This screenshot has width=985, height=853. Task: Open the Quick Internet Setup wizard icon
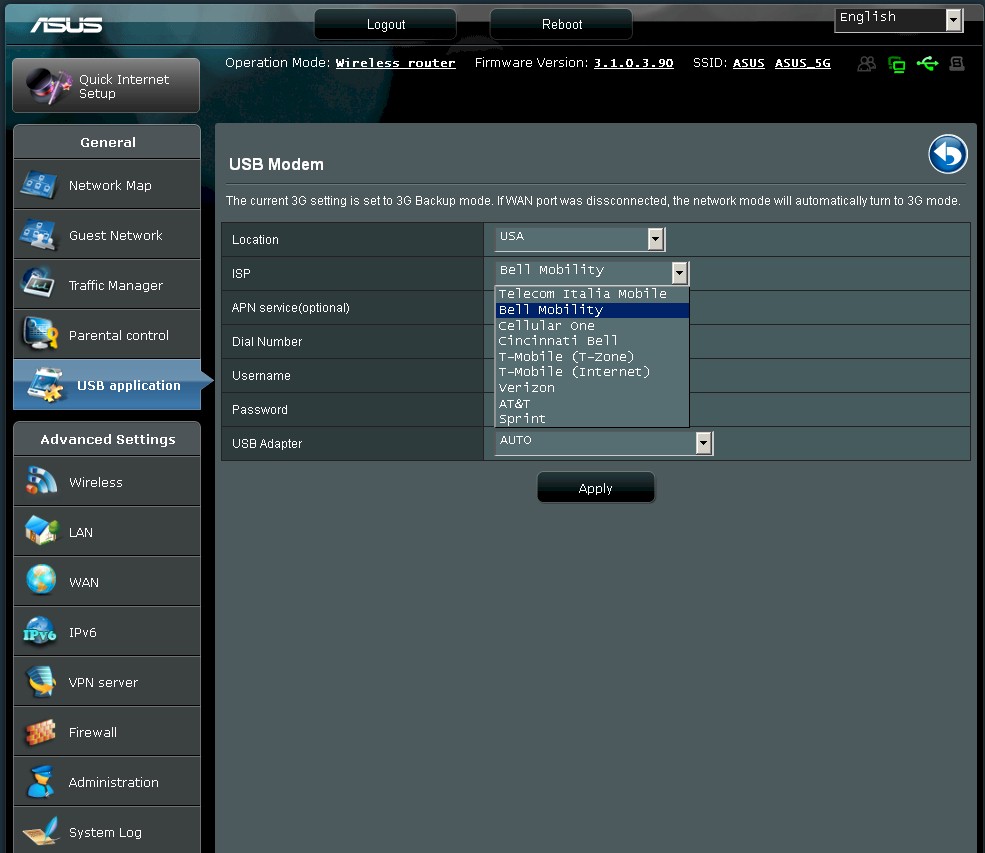click(x=49, y=86)
